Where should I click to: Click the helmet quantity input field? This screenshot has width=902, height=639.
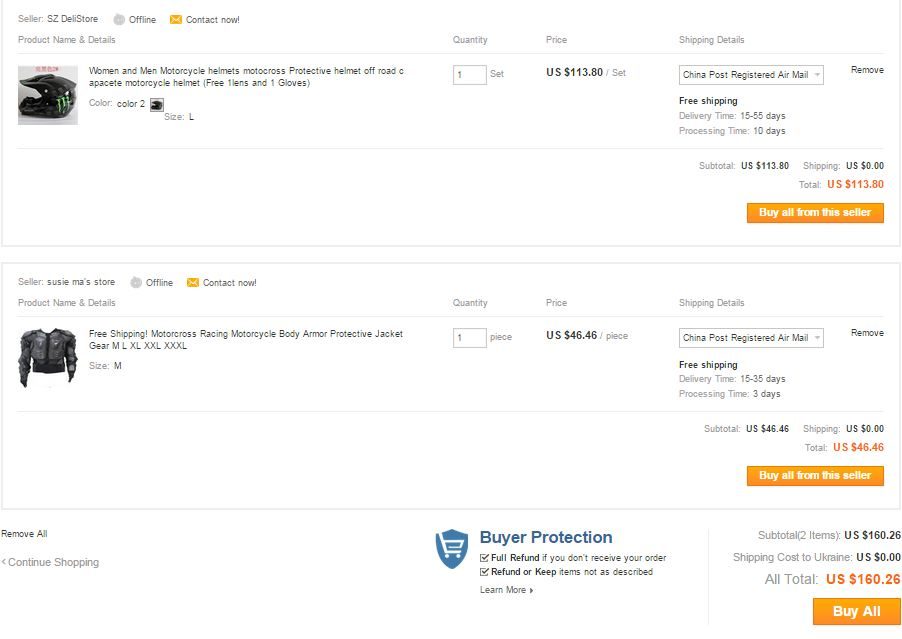[x=469, y=75]
